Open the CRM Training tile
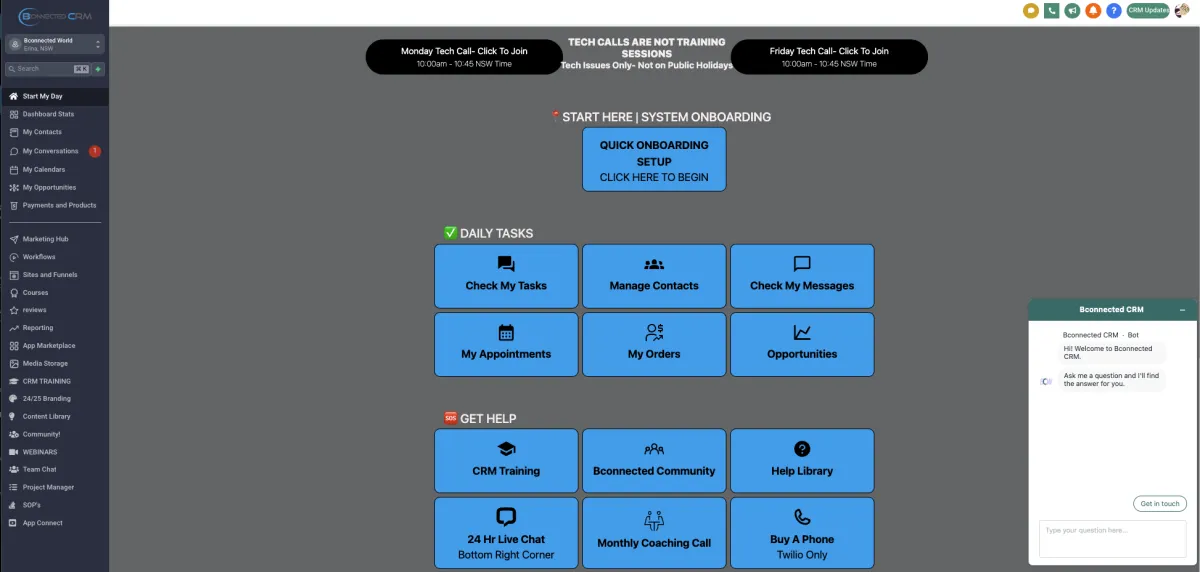Screen dimensions: 1200x572 (506, 461)
